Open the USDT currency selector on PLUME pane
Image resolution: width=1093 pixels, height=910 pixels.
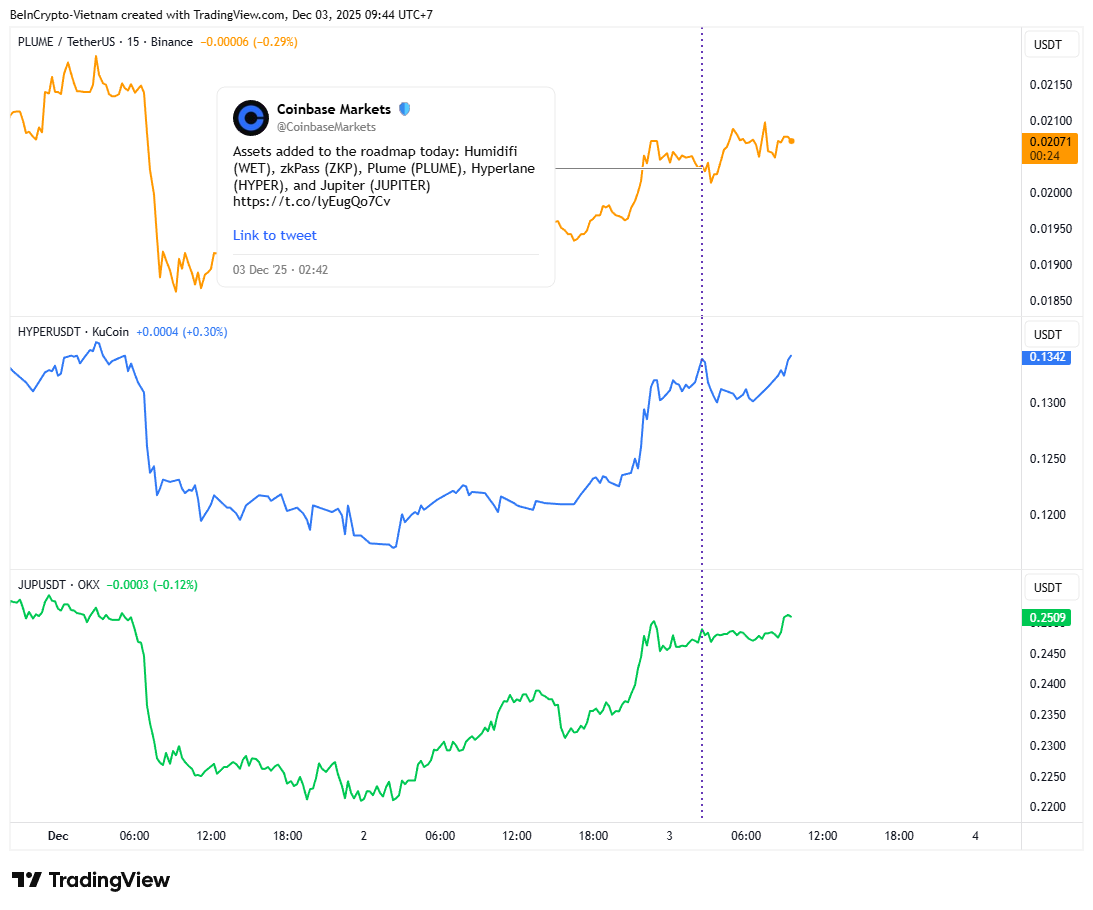click(1047, 44)
